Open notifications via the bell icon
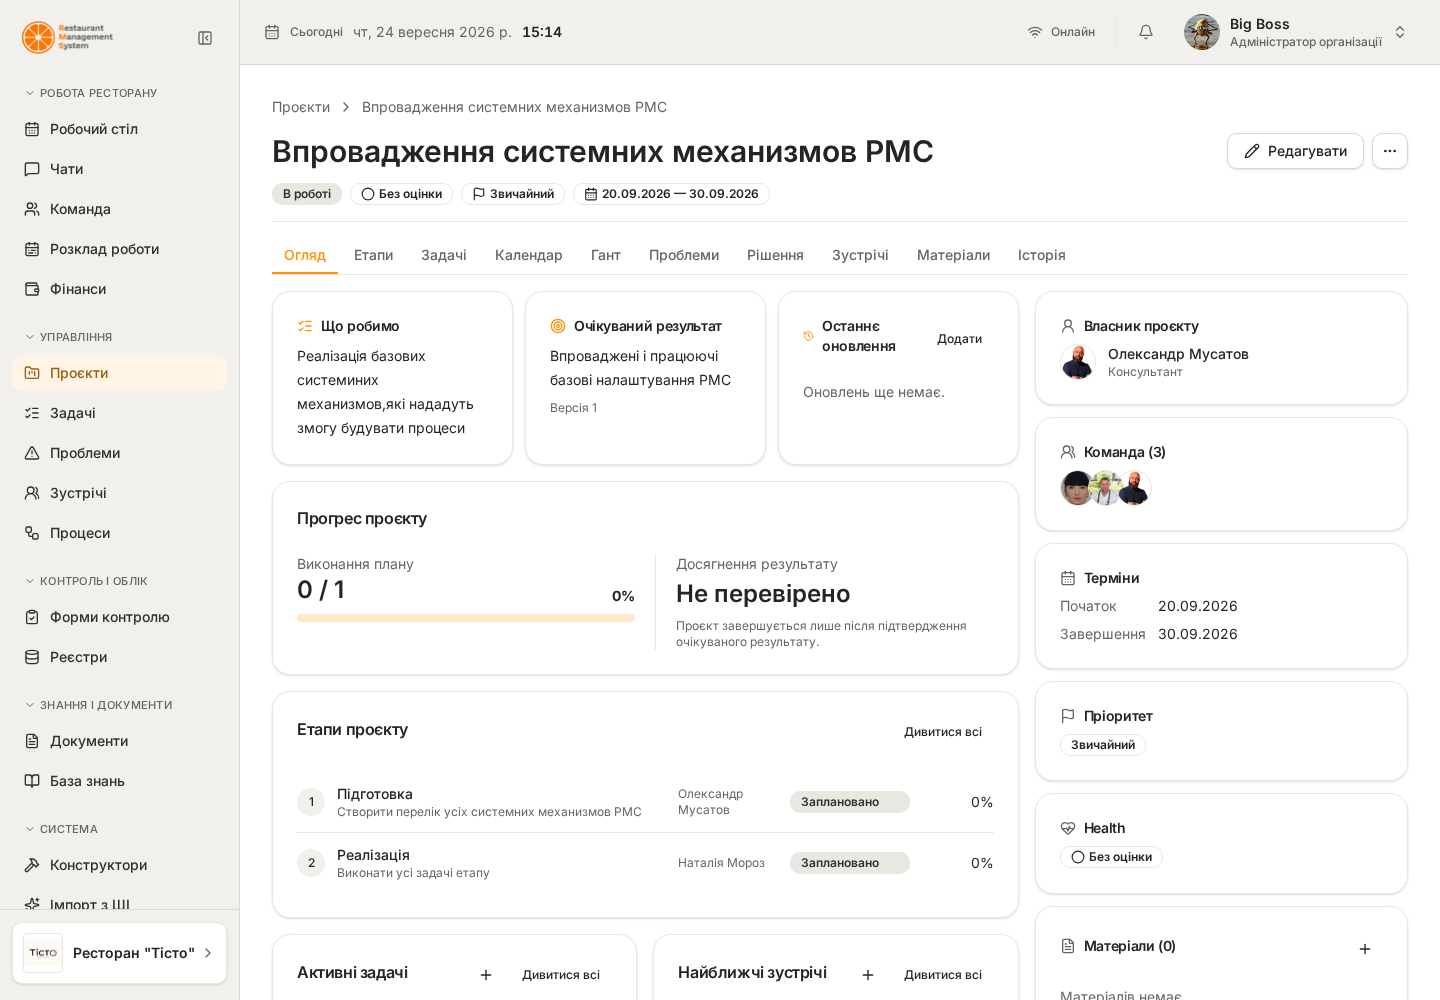The image size is (1440, 1000). [x=1146, y=32]
